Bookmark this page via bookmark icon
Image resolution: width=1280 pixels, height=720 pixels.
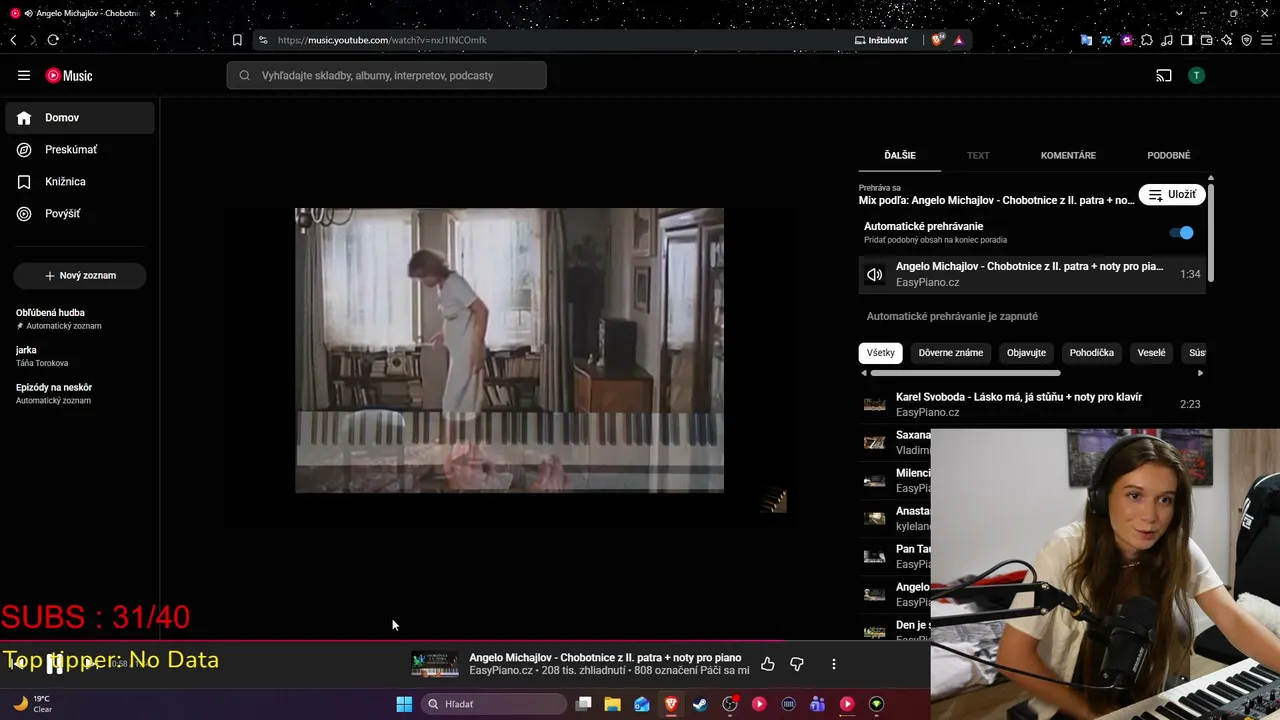pyautogui.click(x=237, y=40)
